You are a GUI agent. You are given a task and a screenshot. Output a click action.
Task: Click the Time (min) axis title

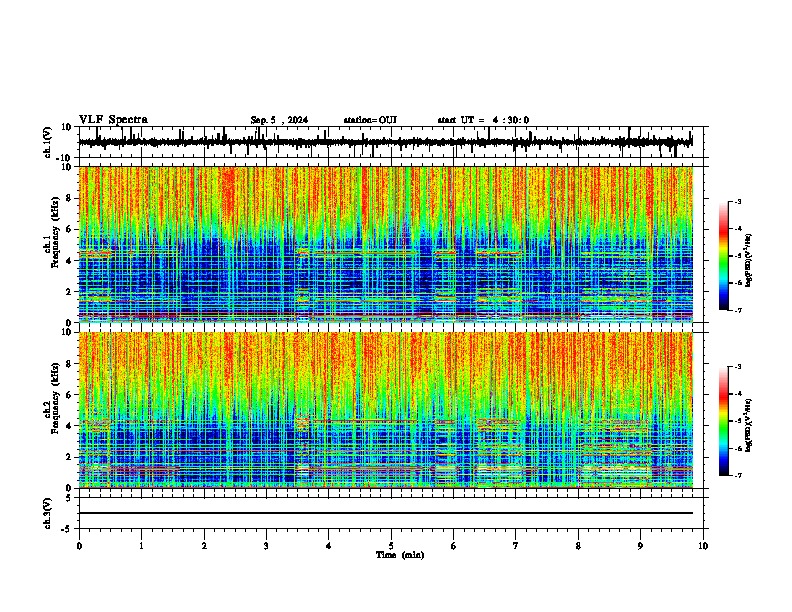400,555
